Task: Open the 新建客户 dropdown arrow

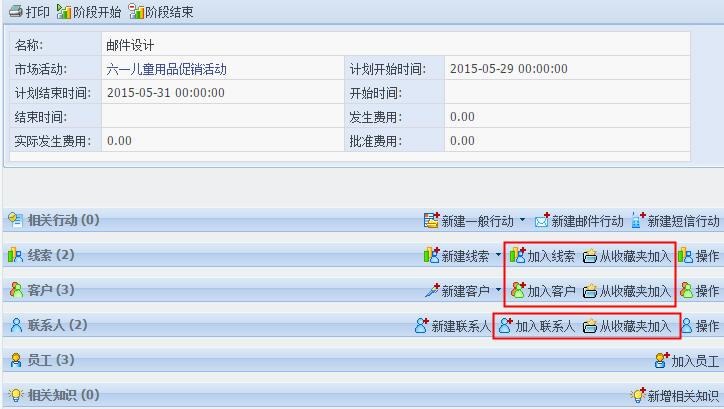Action: click(x=498, y=290)
